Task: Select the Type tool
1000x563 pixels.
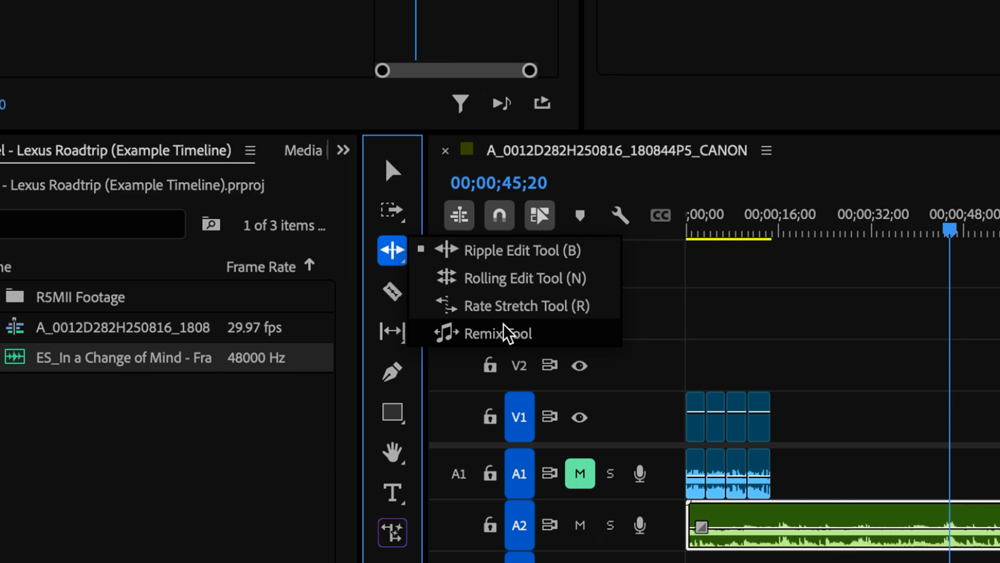Action: point(392,492)
